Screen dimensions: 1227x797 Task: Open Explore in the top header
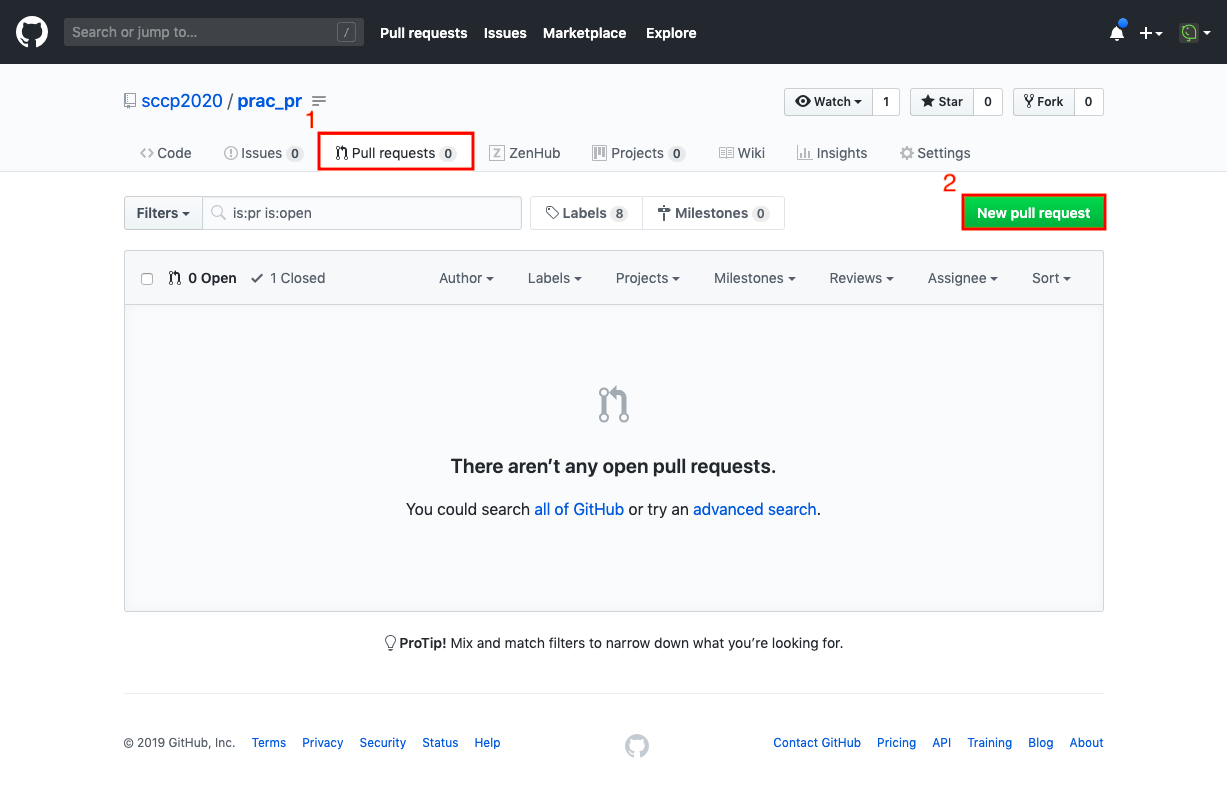(671, 33)
